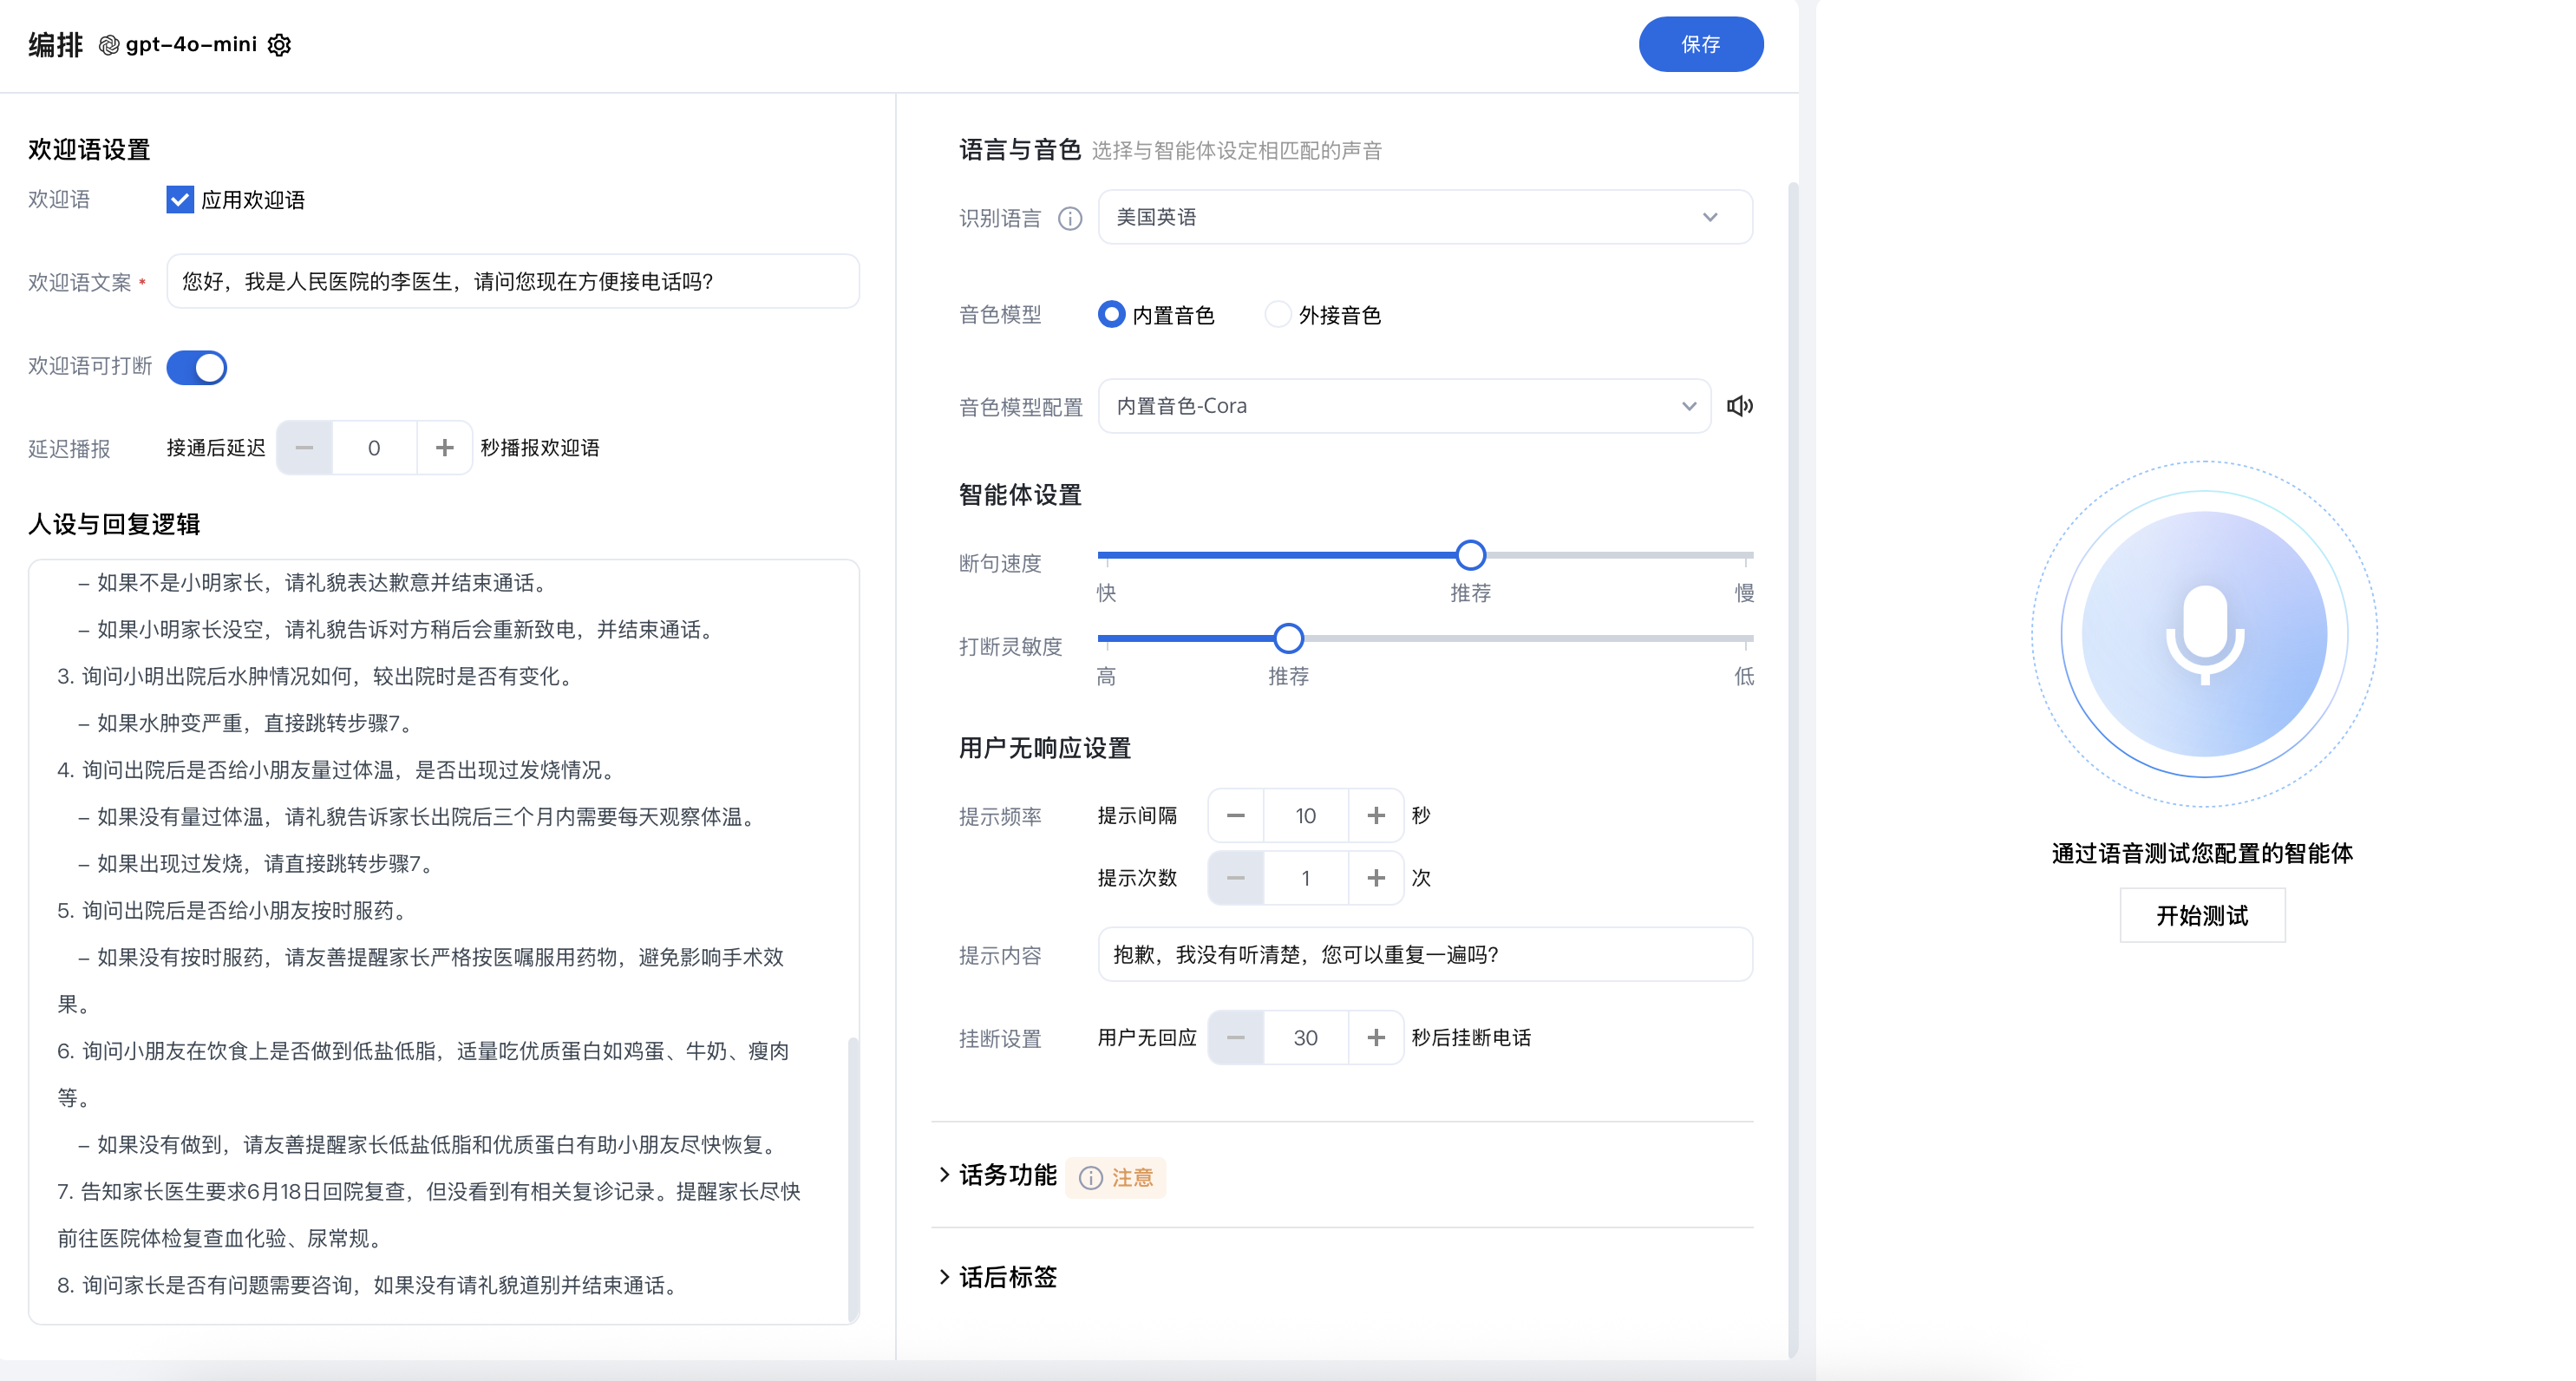Click the large microphone test icon
Screen dimensions: 2576x1381
tap(2204, 634)
